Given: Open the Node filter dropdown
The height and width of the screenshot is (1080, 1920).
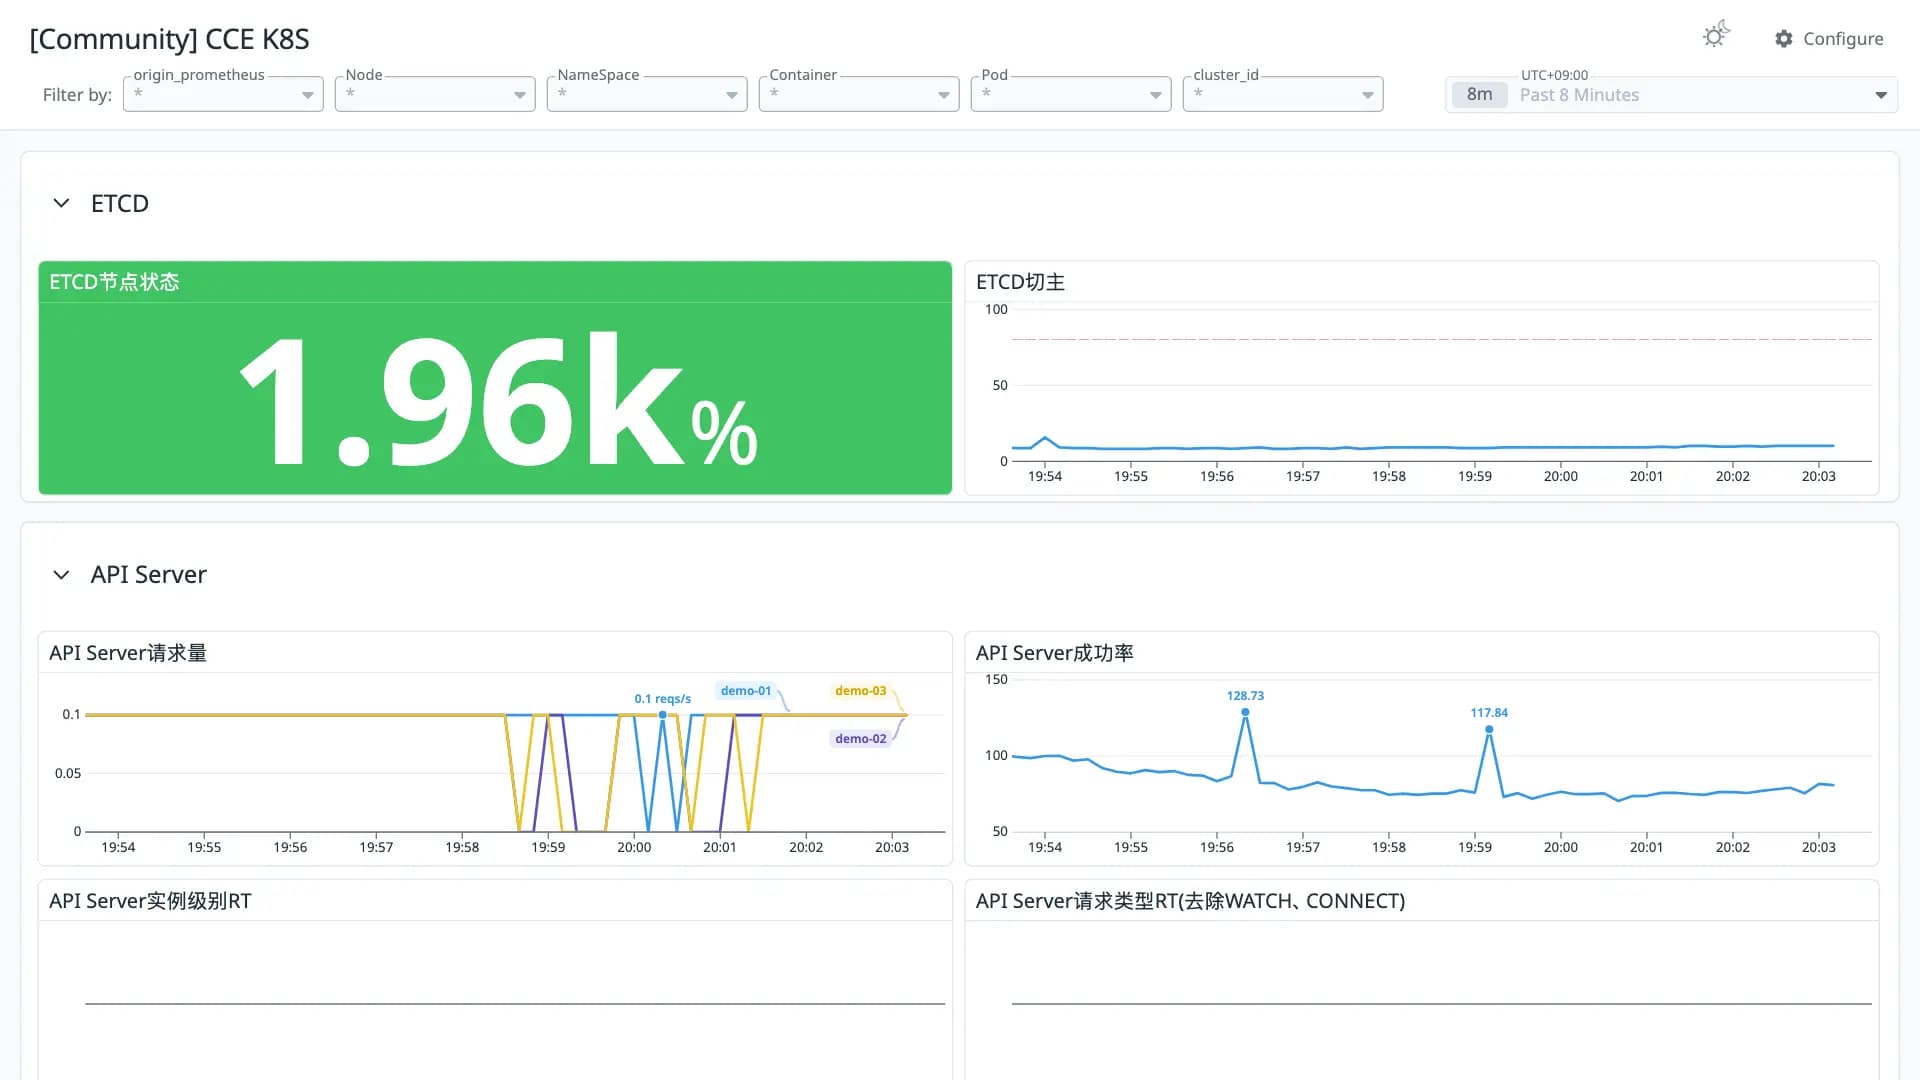Looking at the screenshot, I should [x=435, y=94].
